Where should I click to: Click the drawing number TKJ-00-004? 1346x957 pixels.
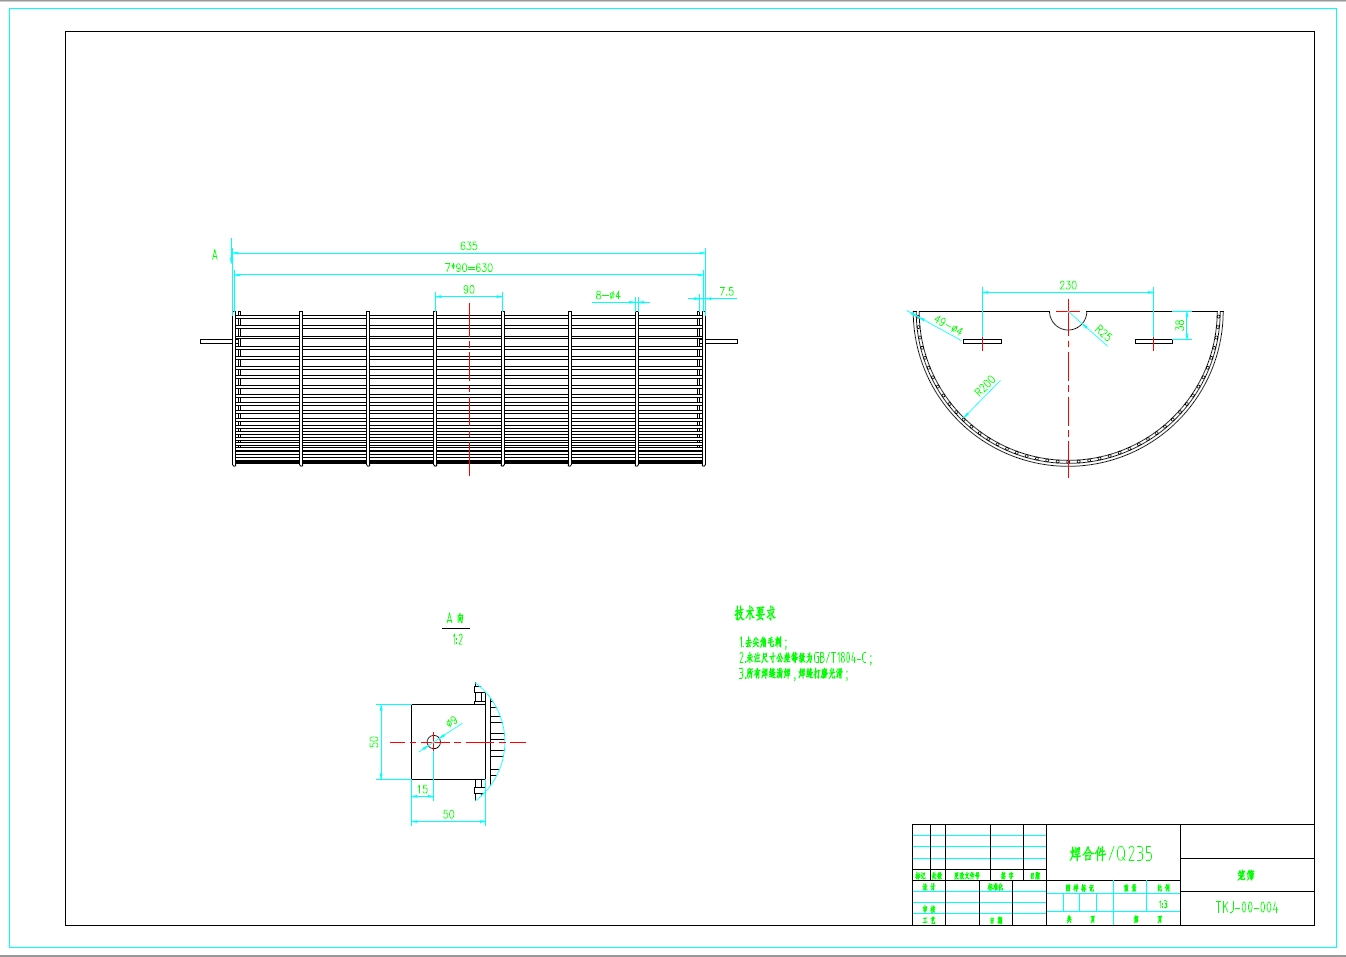pyautogui.click(x=1247, y=908)
